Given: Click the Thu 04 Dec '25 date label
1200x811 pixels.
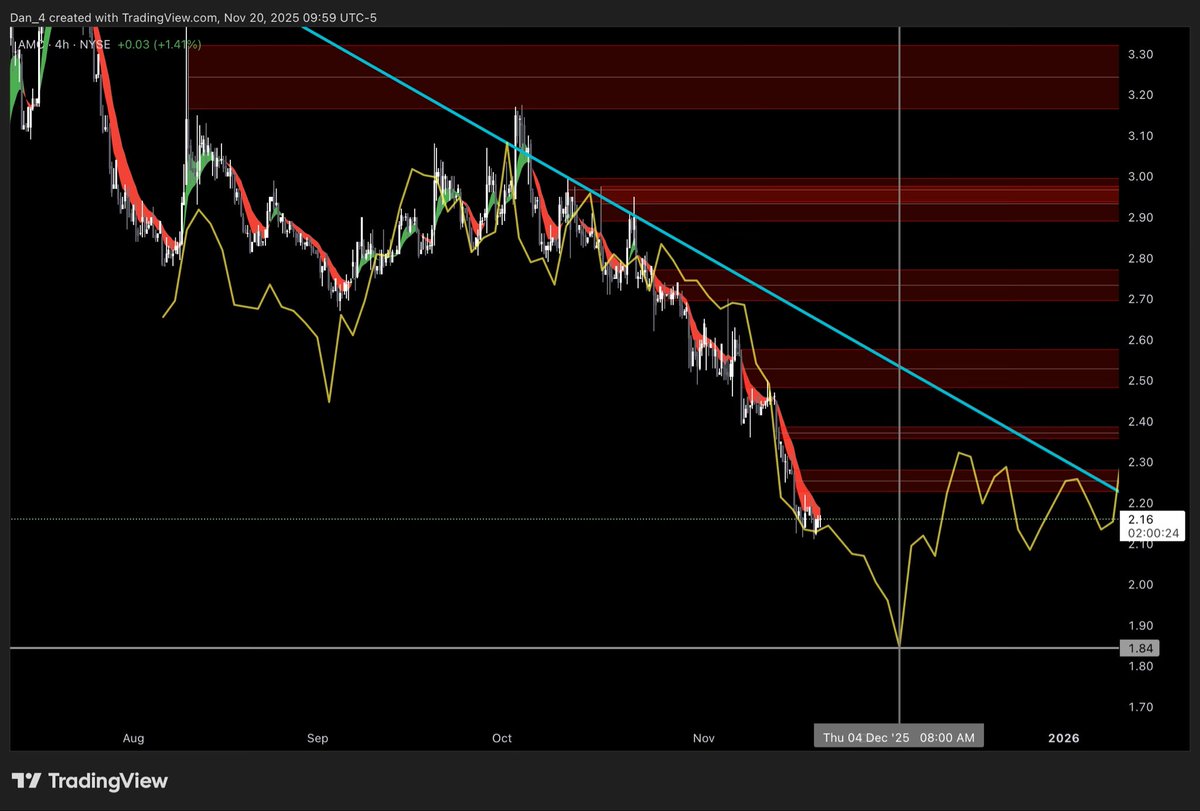Looking at the screenshot, I should 899,738.
